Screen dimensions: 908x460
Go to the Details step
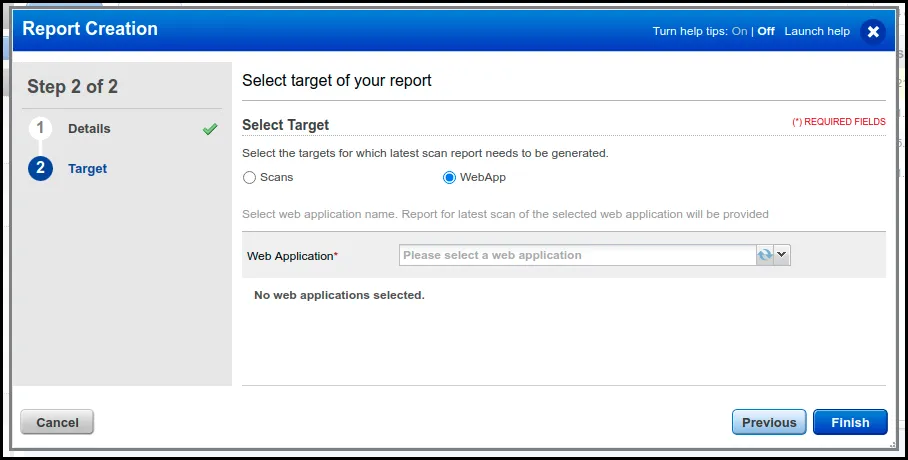pos(89,129)
